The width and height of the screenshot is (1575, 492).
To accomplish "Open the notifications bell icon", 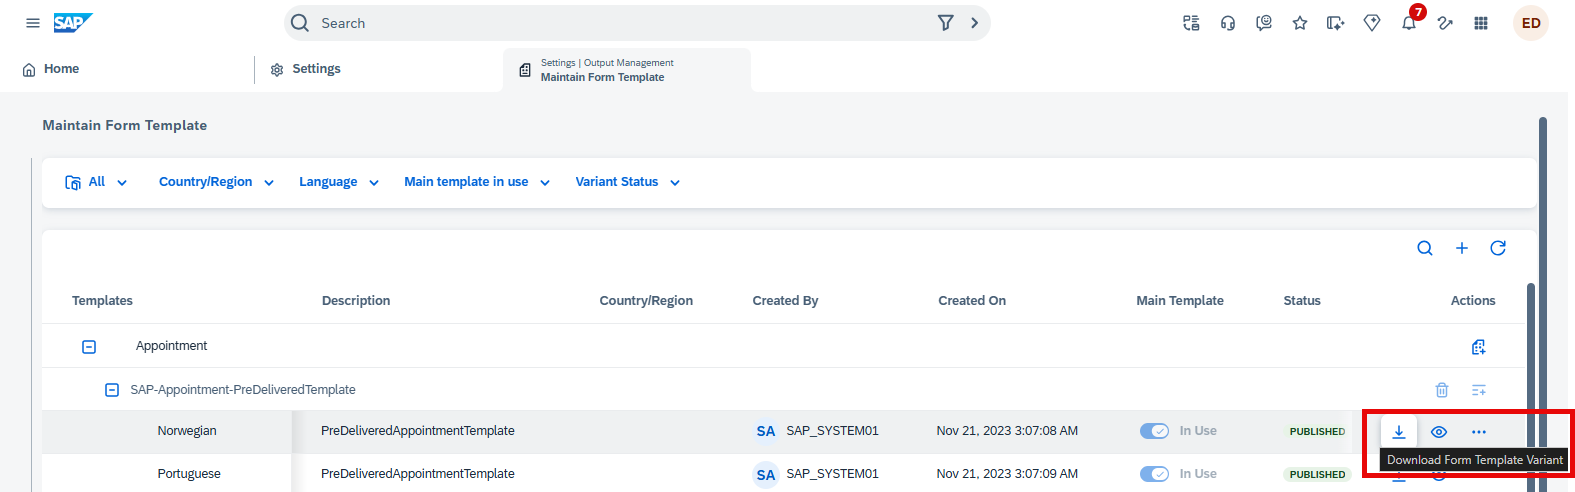I will (1409, 23).
